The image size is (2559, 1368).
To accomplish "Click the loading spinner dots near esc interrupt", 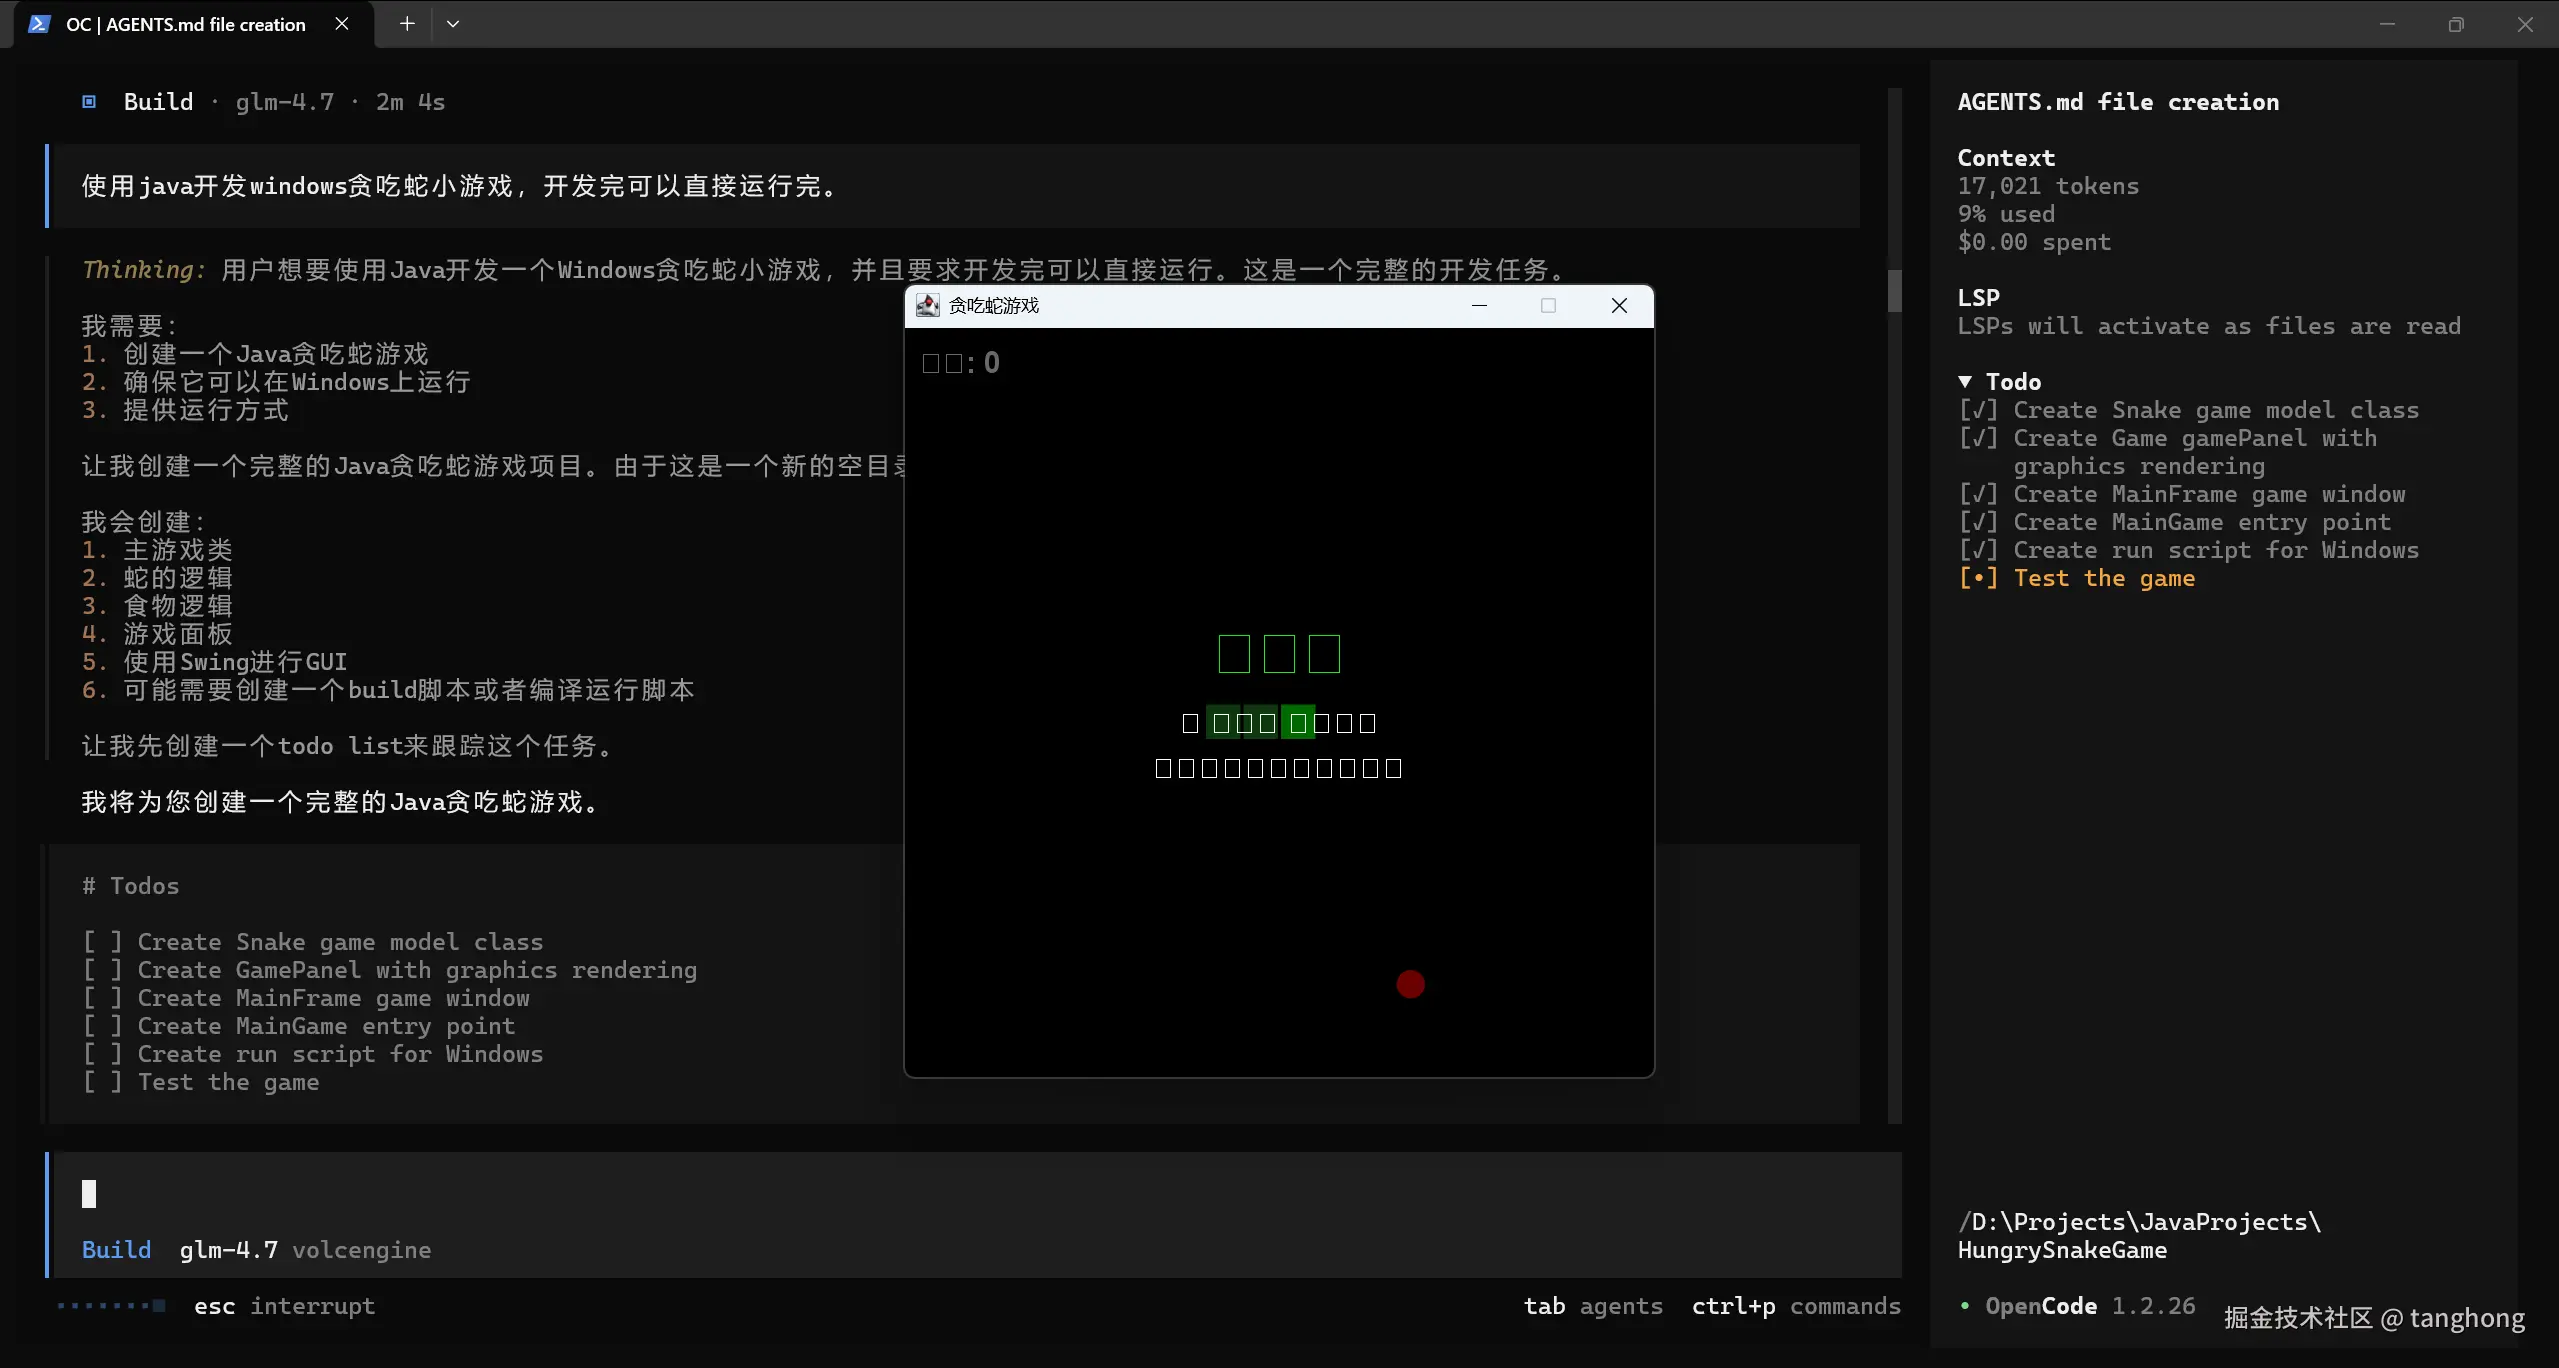I will pos(110,1306).
